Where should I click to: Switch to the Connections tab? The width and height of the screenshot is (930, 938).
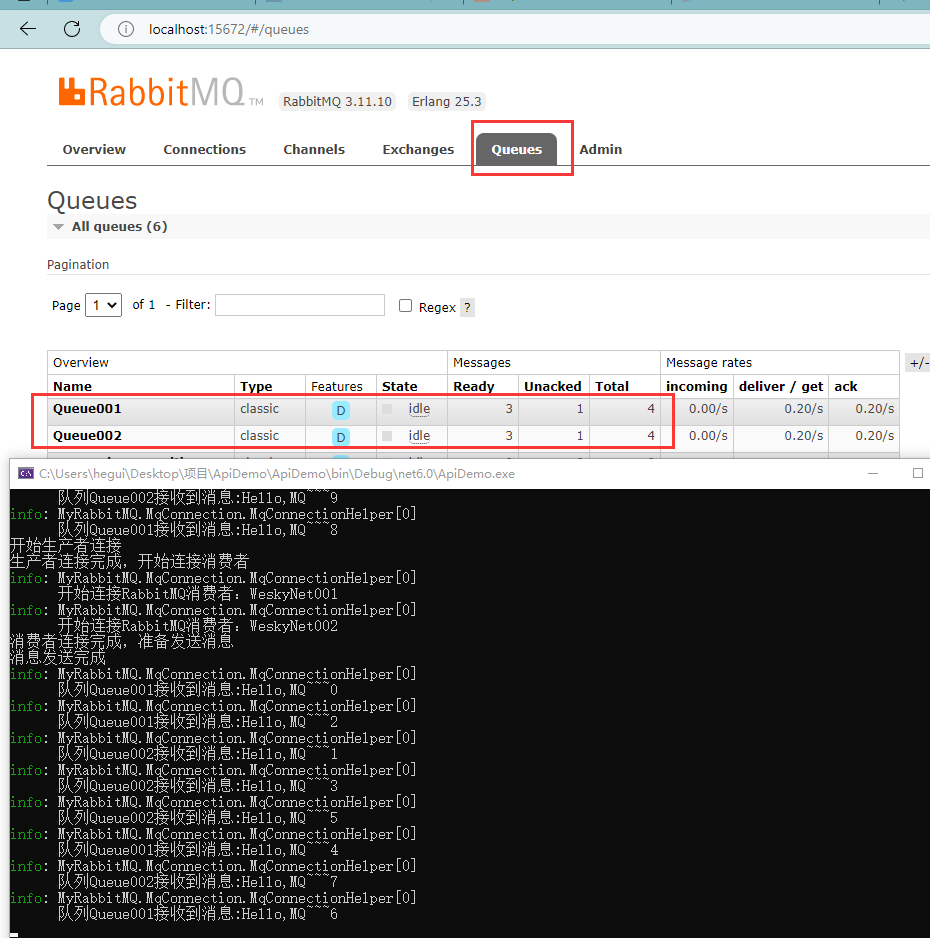click(x=205, y=150)
